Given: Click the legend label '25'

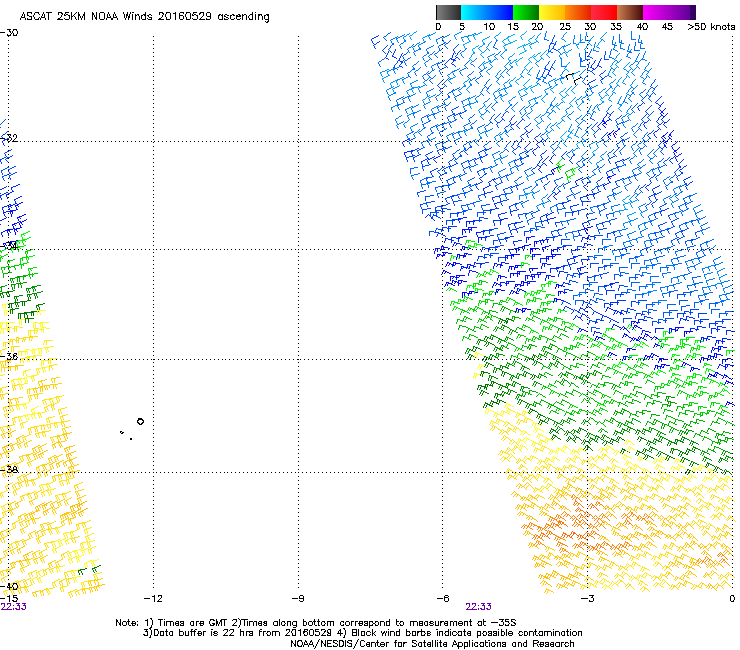Looking at the screenshot, I should click(565, 27).
